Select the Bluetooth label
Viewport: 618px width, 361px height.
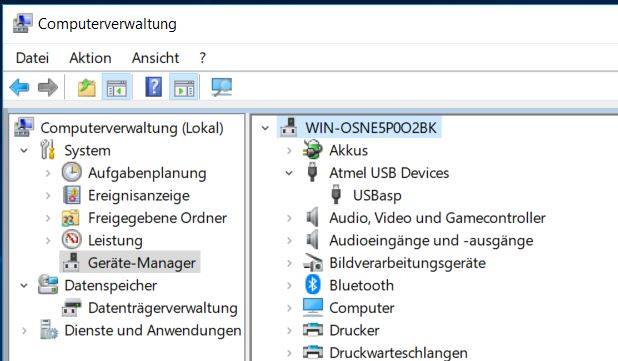coord(361,285)
